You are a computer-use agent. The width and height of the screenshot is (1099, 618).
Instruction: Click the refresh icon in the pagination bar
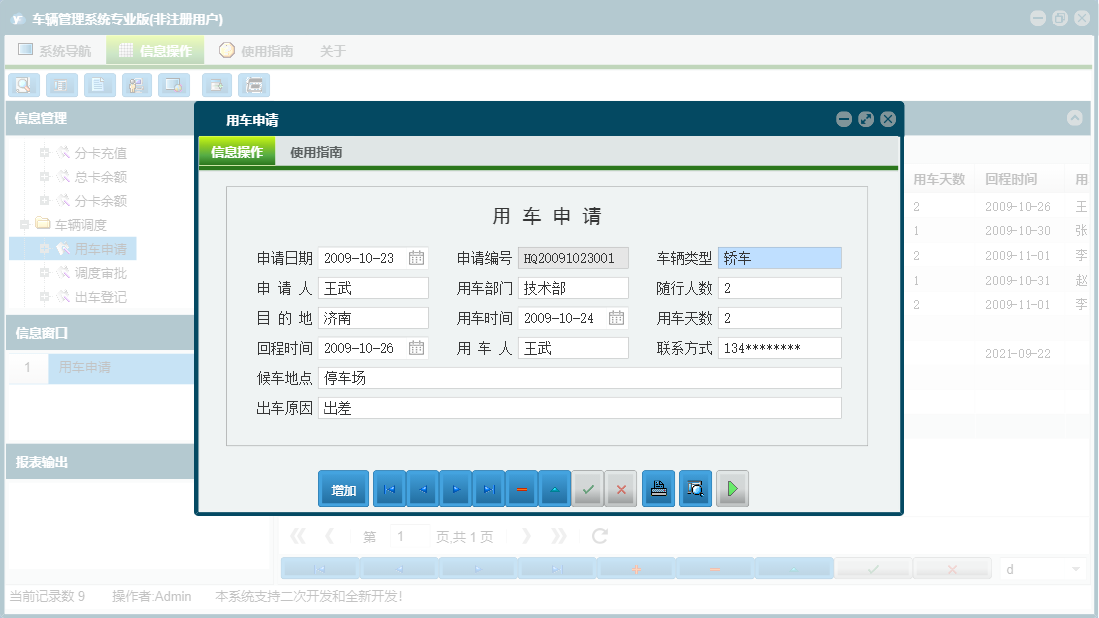pos(598,535)
